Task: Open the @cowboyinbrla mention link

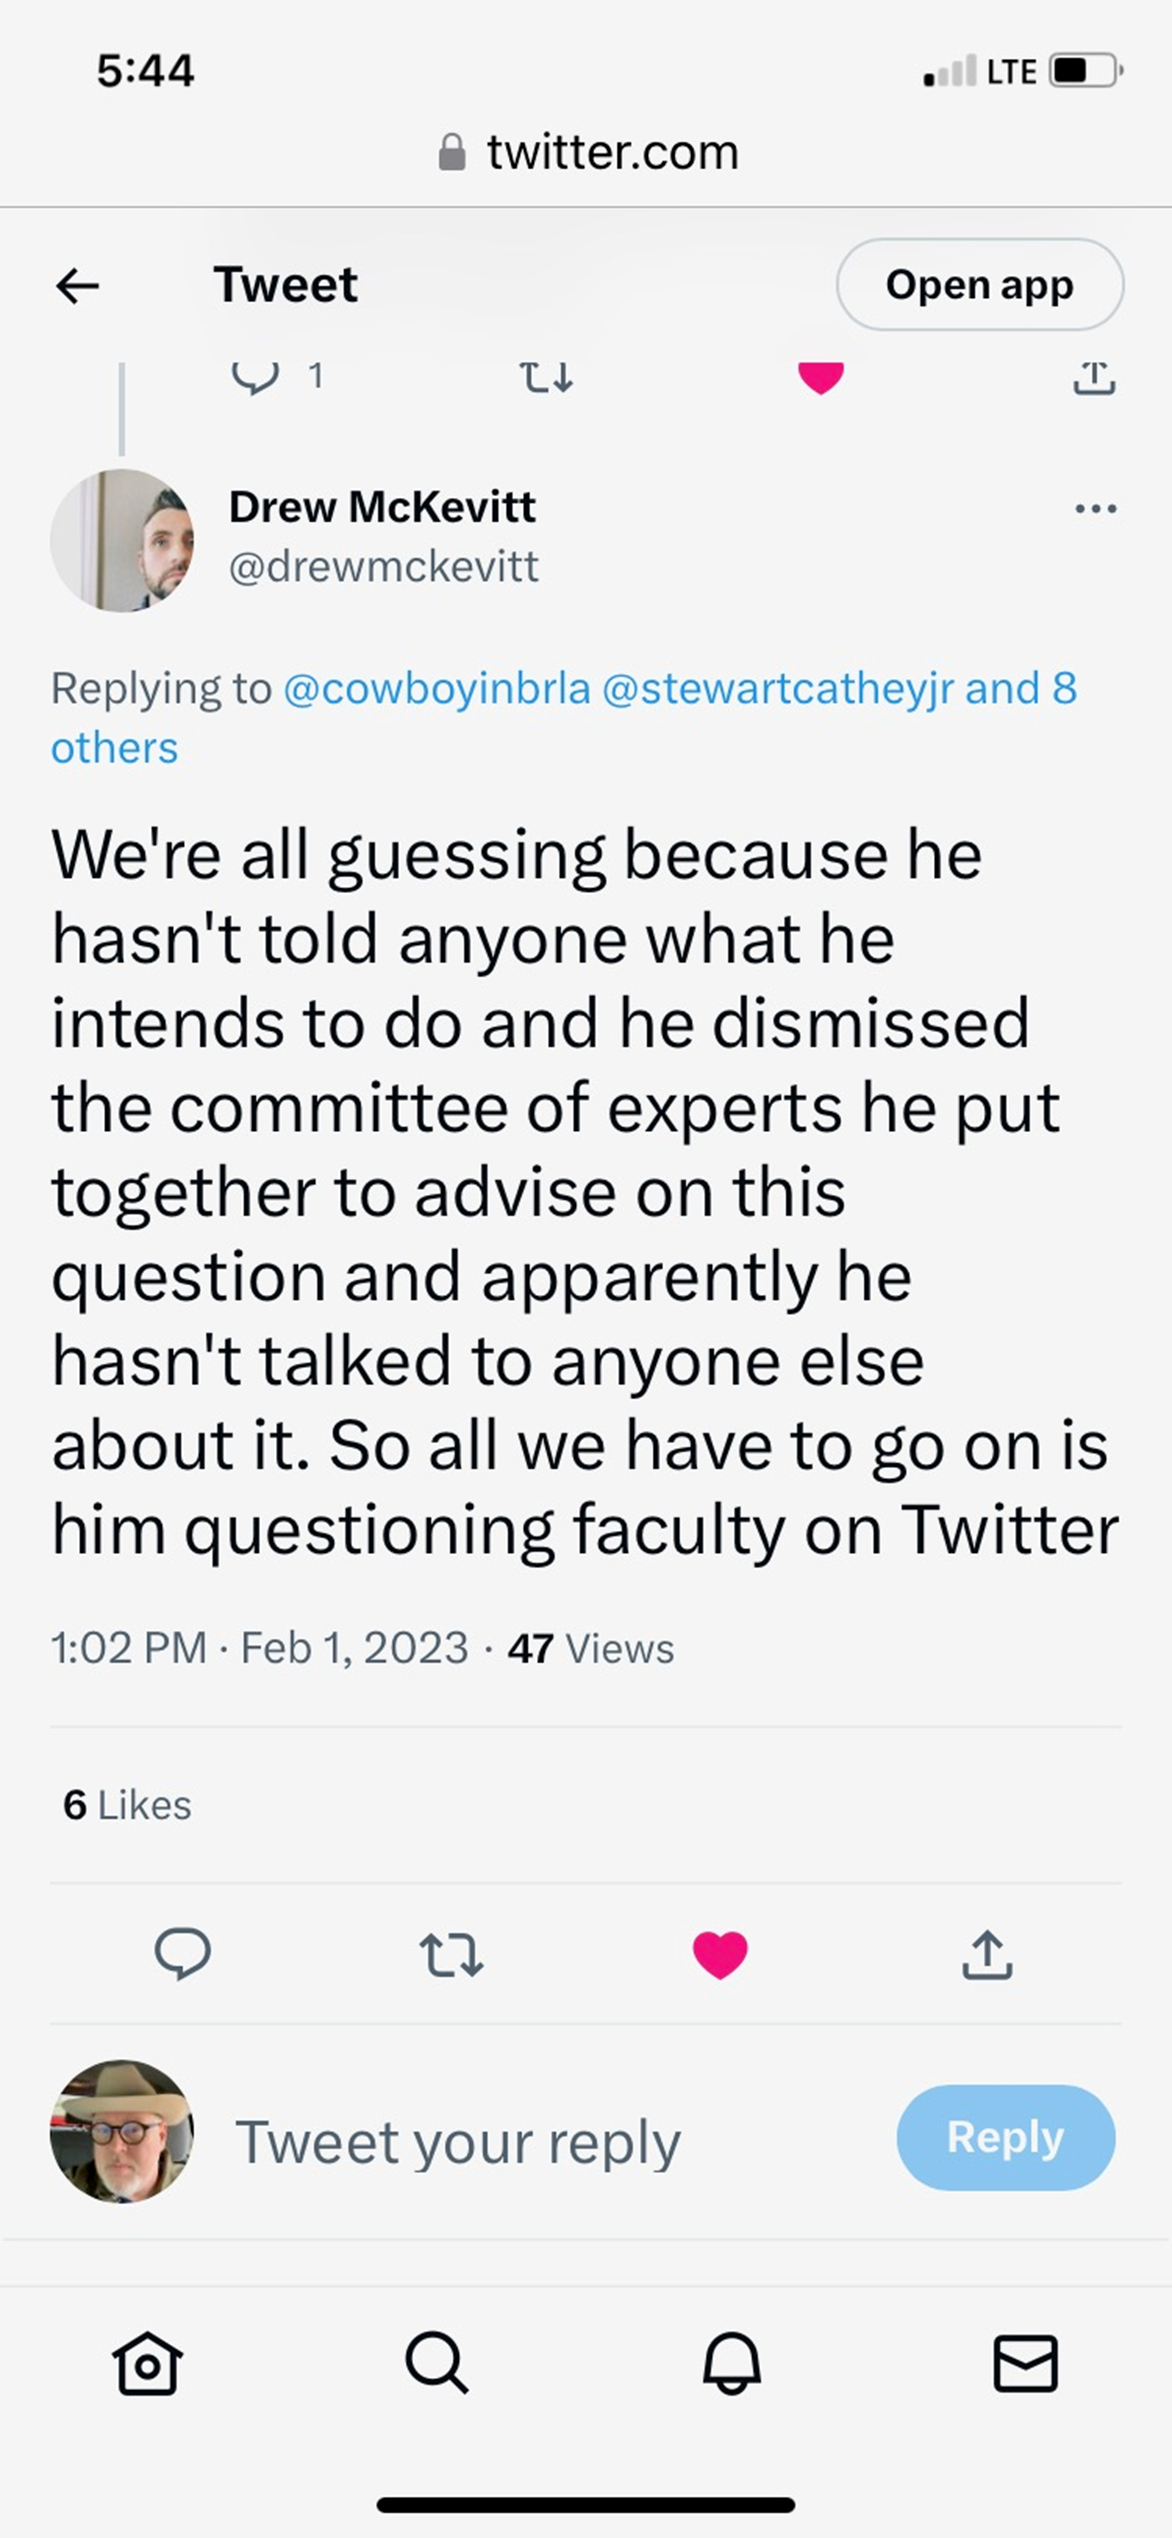Action: tap(437, 689)
